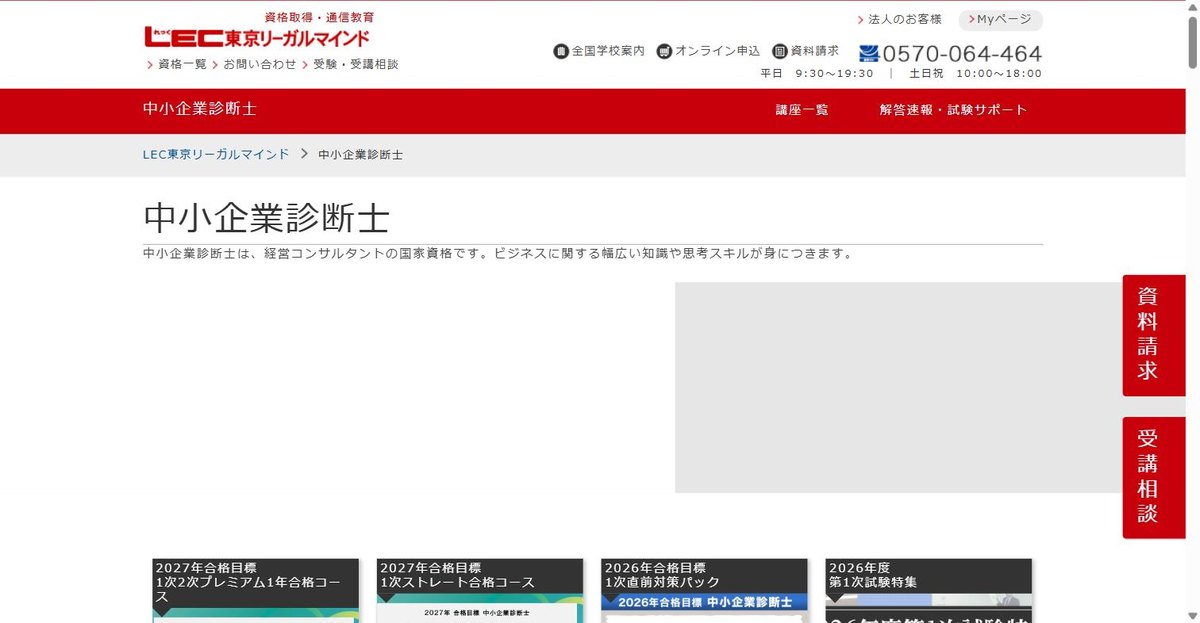Click the breadcrumb chevron separator

coord(303,154)
